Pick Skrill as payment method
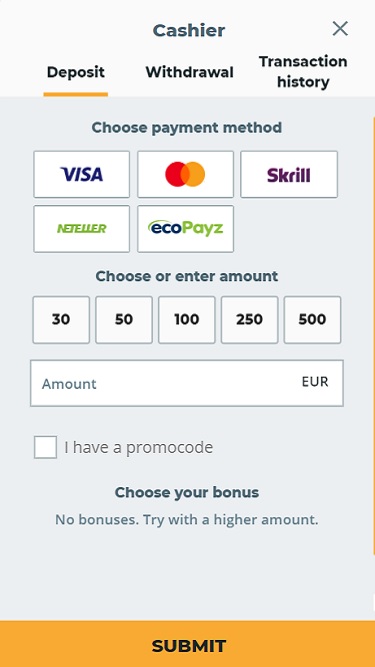 point(289,174)
